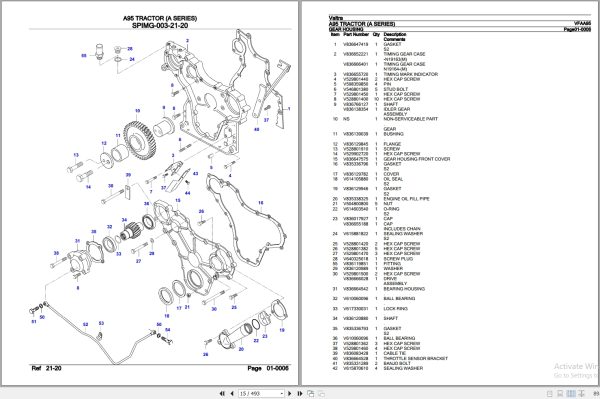This screenshot has width=600, height=399.
Task: Click the NON-SERVICEABLE PART description
Action: click(411, 119)
